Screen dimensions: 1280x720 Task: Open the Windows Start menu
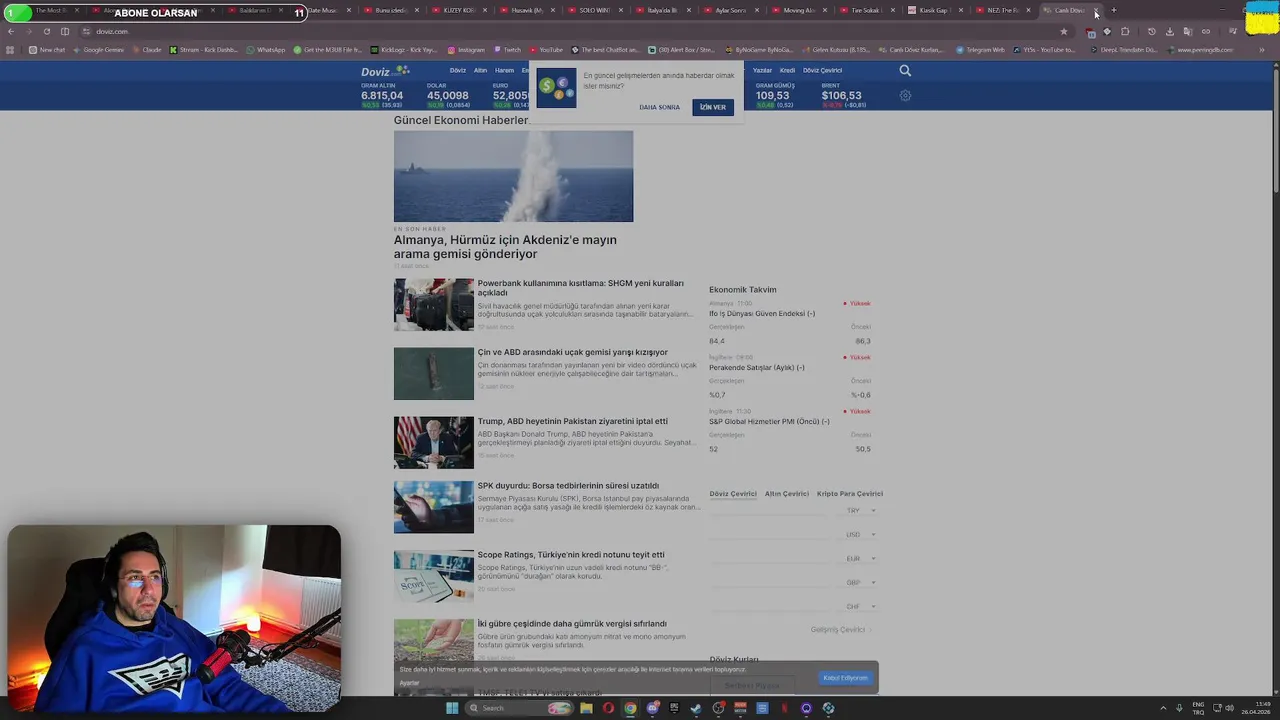[x=452, y=708]
